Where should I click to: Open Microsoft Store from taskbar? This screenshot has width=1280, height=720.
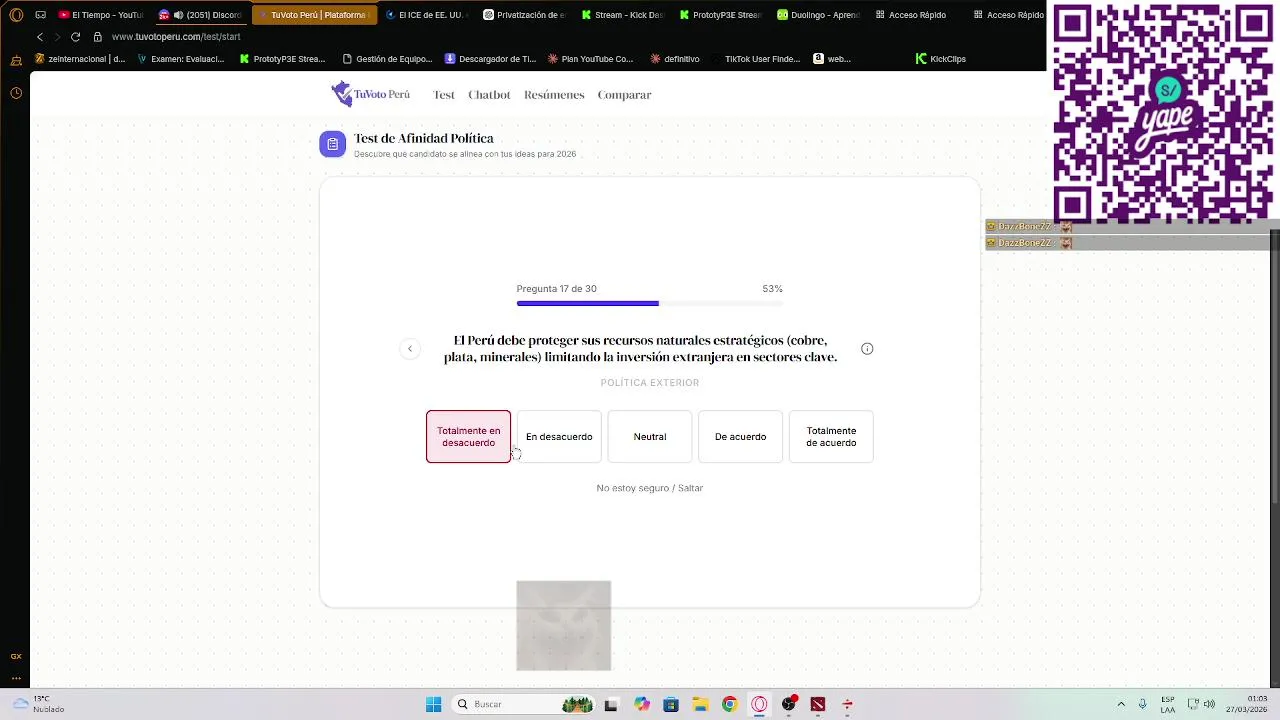(671, 704)
